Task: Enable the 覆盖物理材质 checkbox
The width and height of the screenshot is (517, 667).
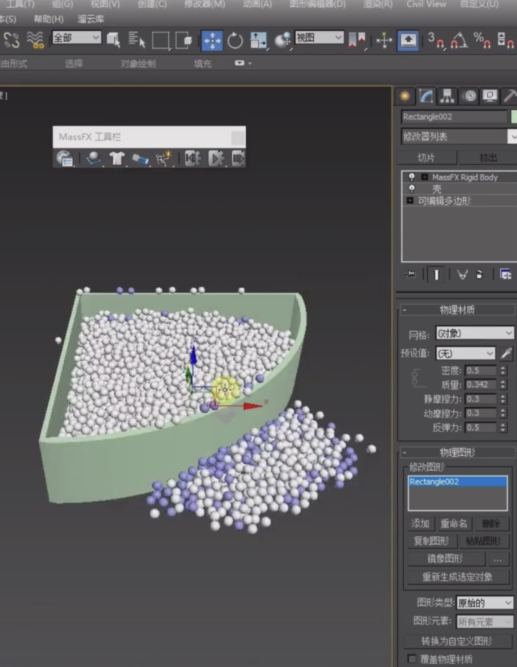Action: (411, 659)
